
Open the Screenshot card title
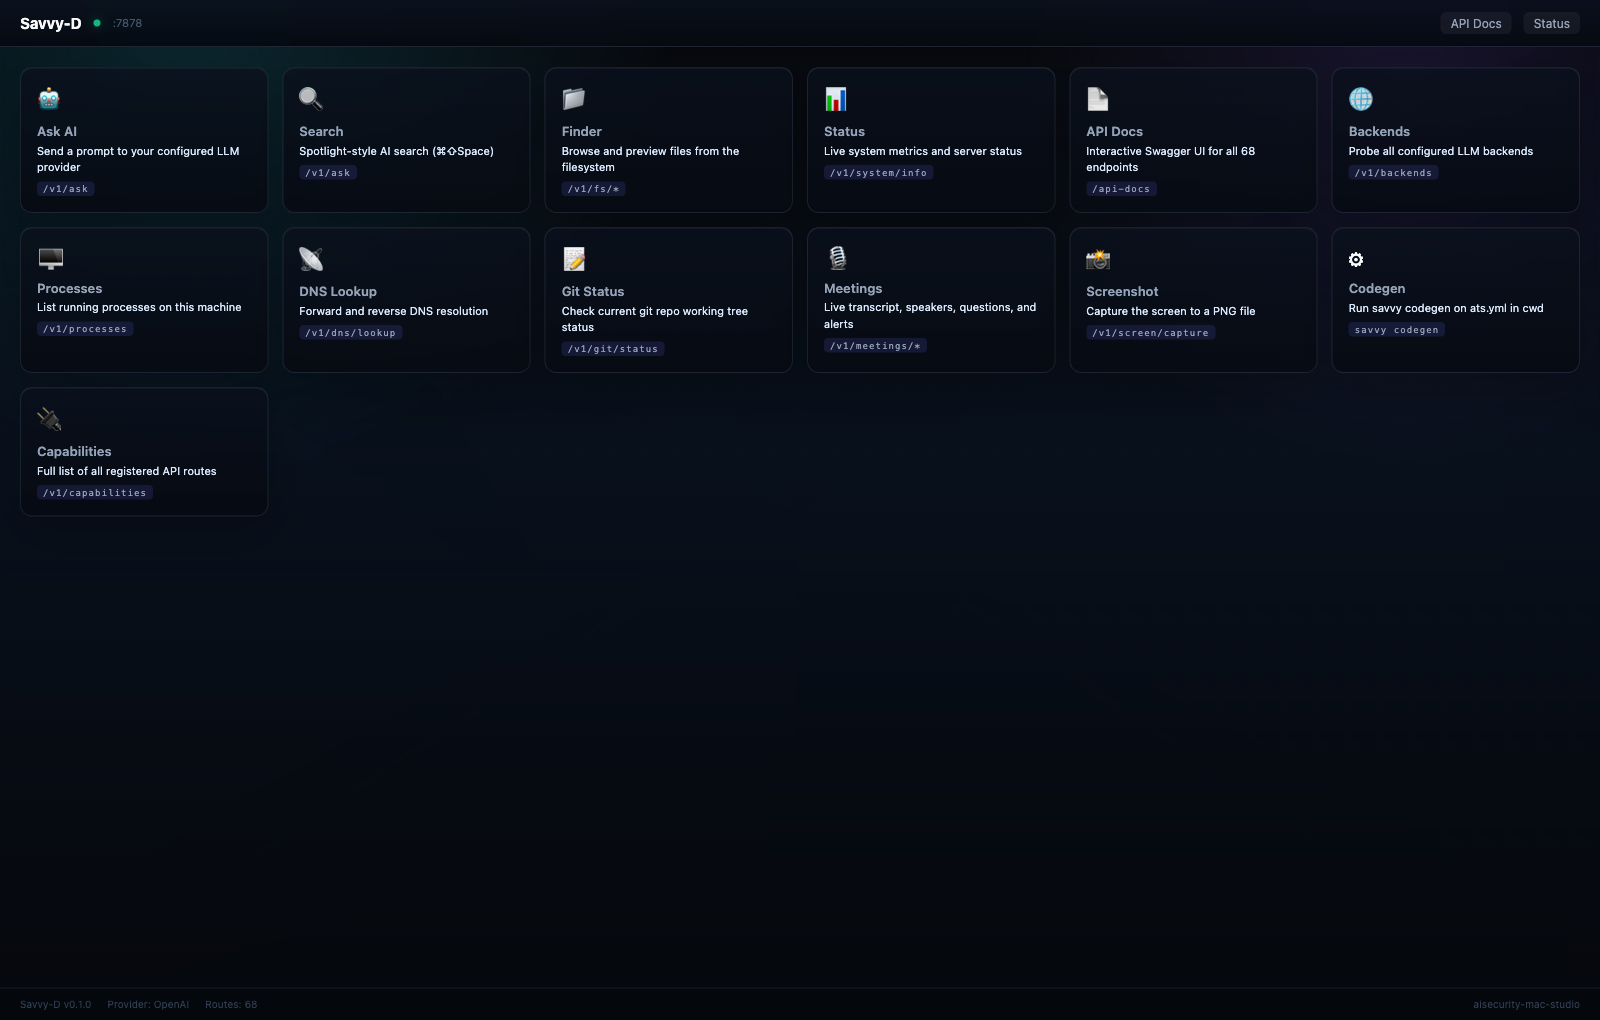[1122, 291]
